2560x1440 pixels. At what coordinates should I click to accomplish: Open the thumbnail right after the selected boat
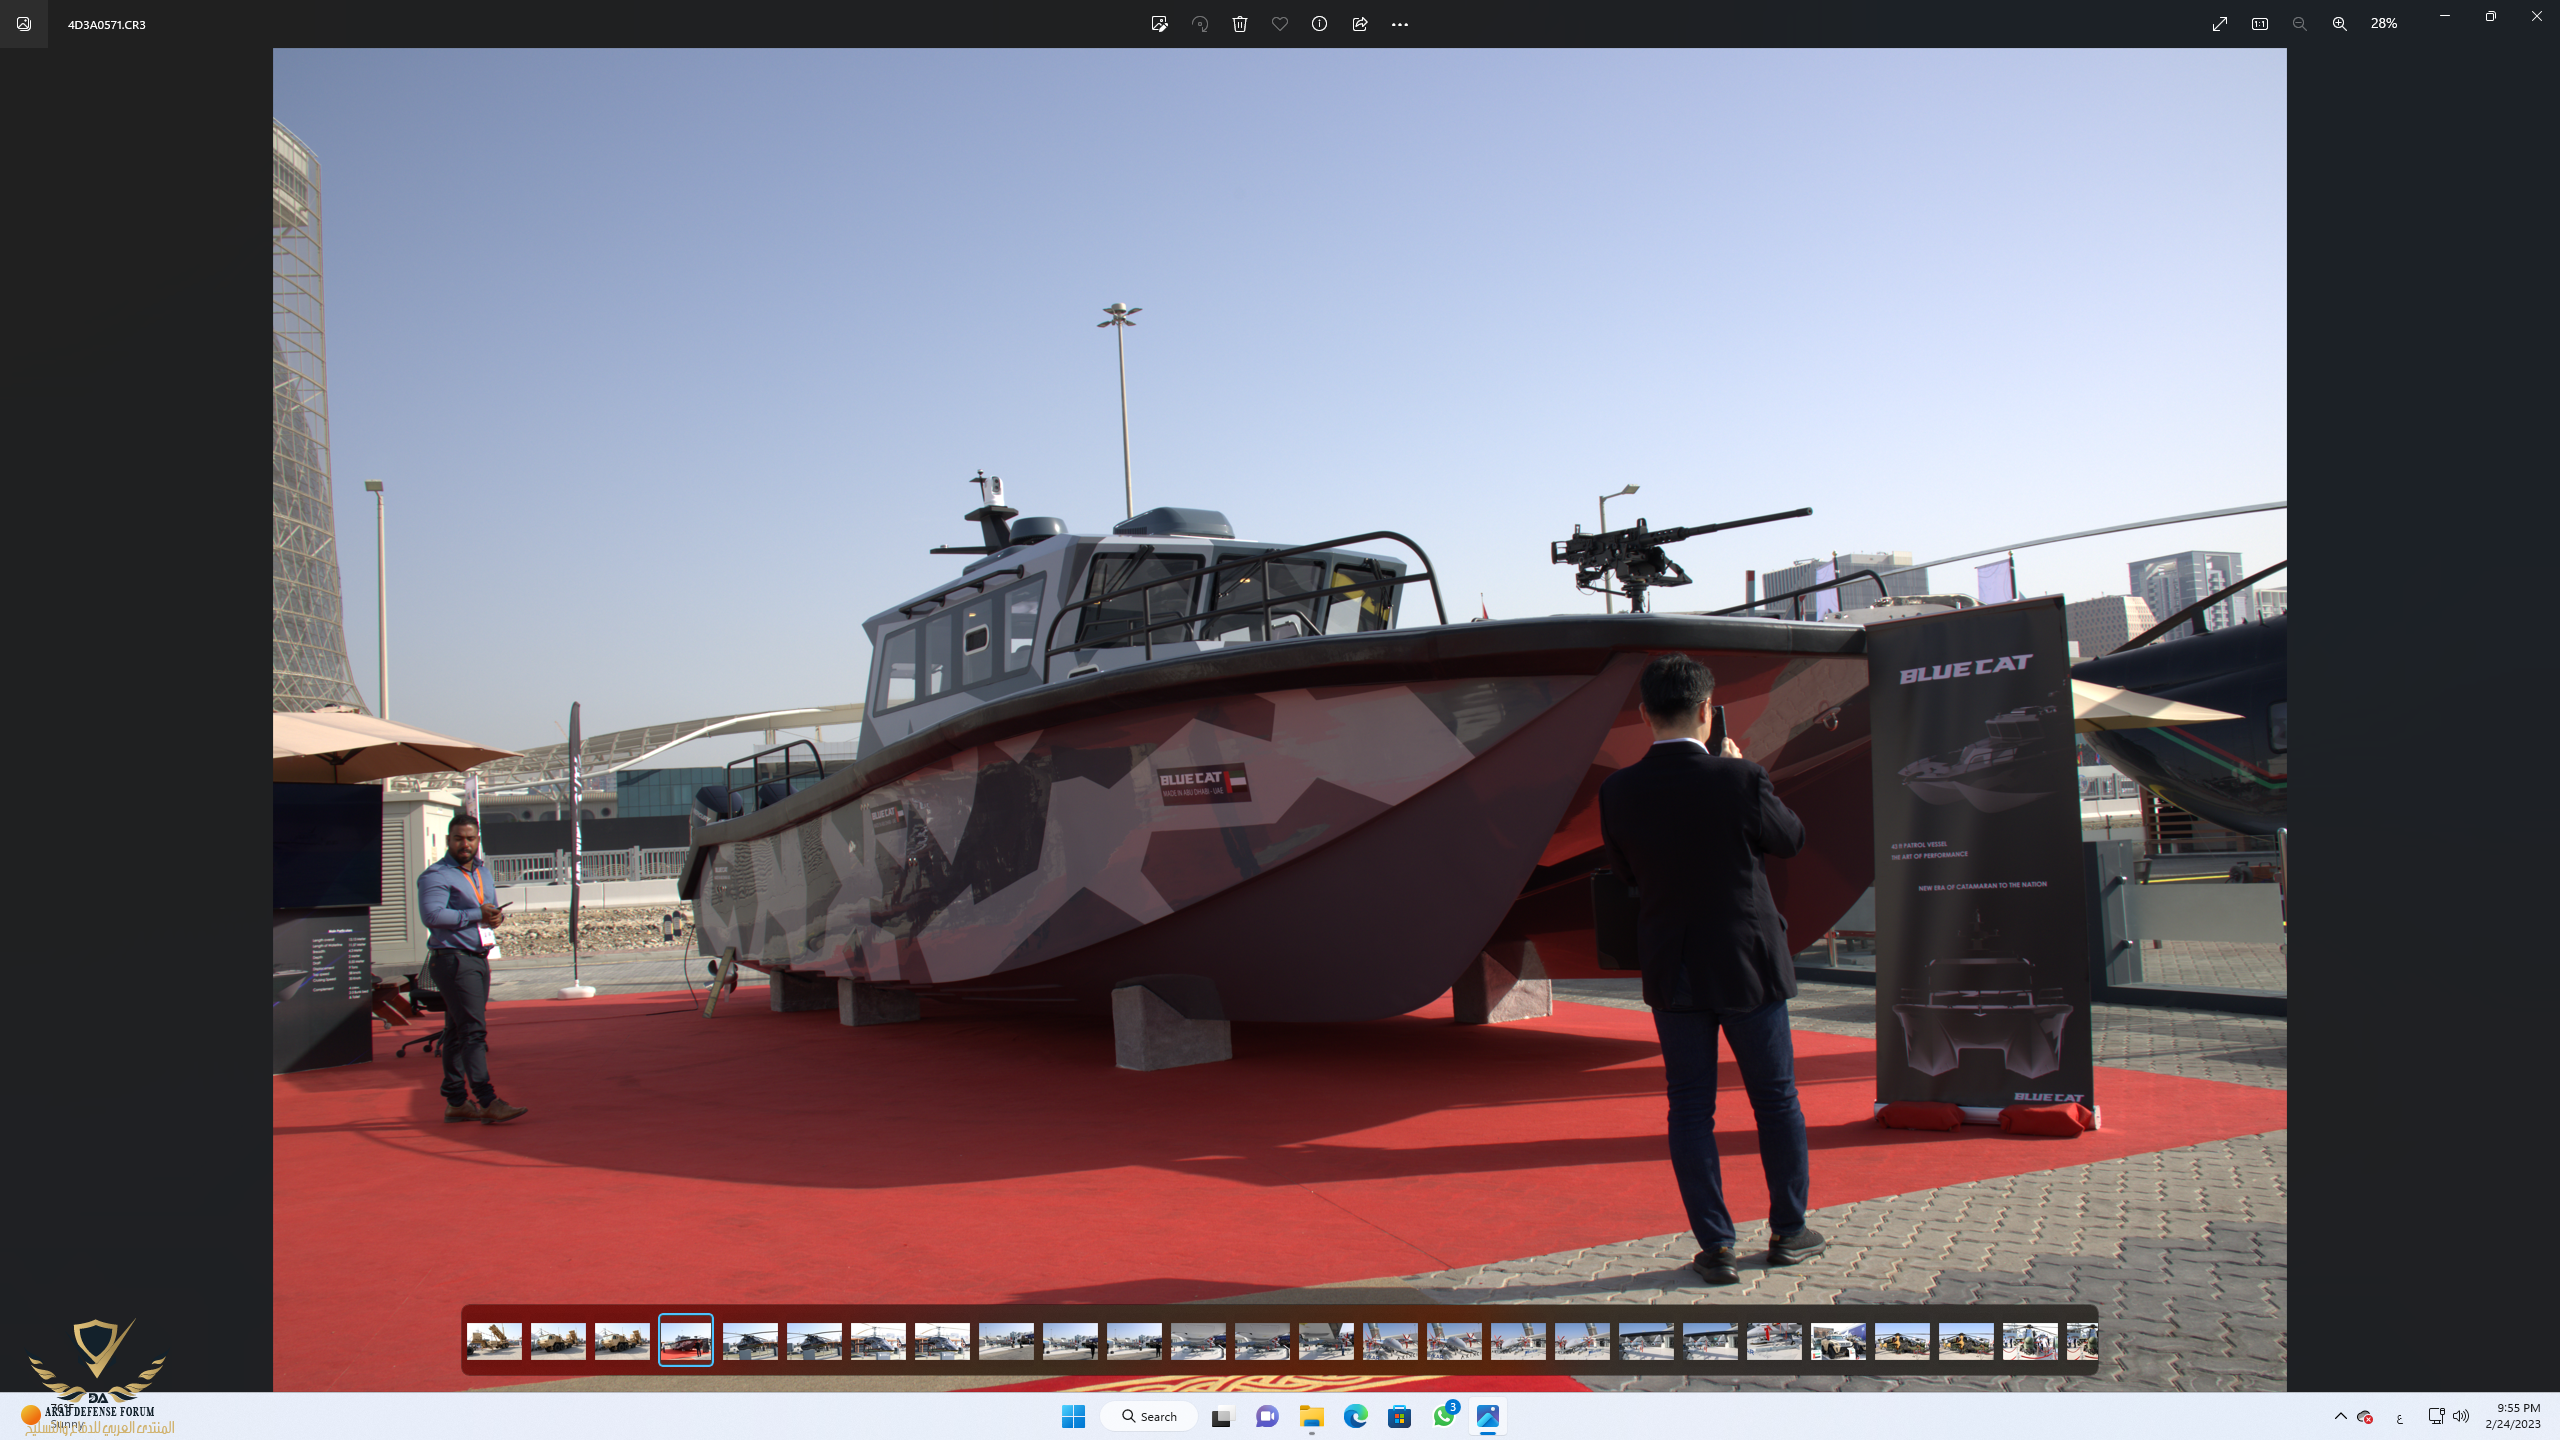click(x=750, y=1340)
